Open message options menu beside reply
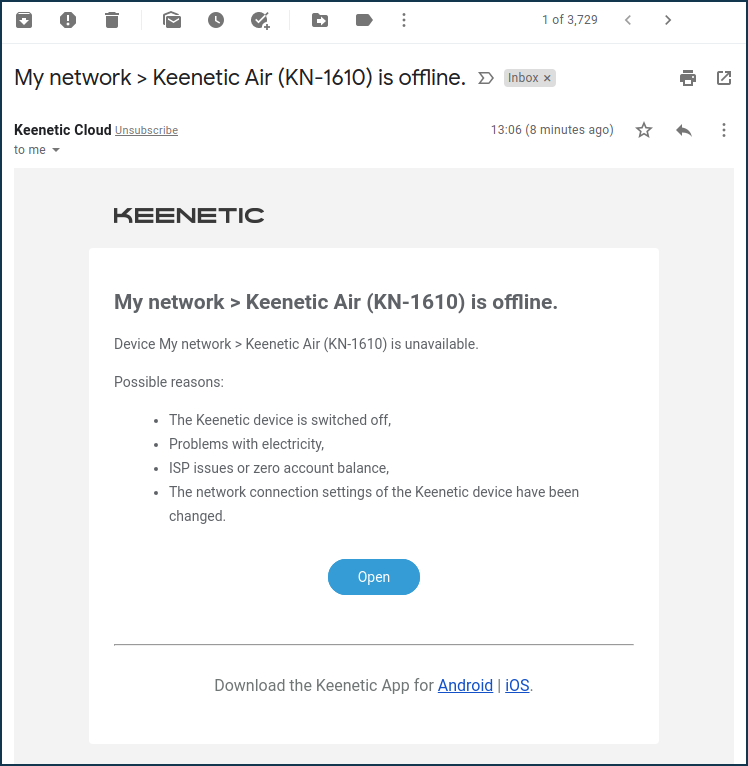748x766 pixels. pyautogui.click(x=724, y=130)
